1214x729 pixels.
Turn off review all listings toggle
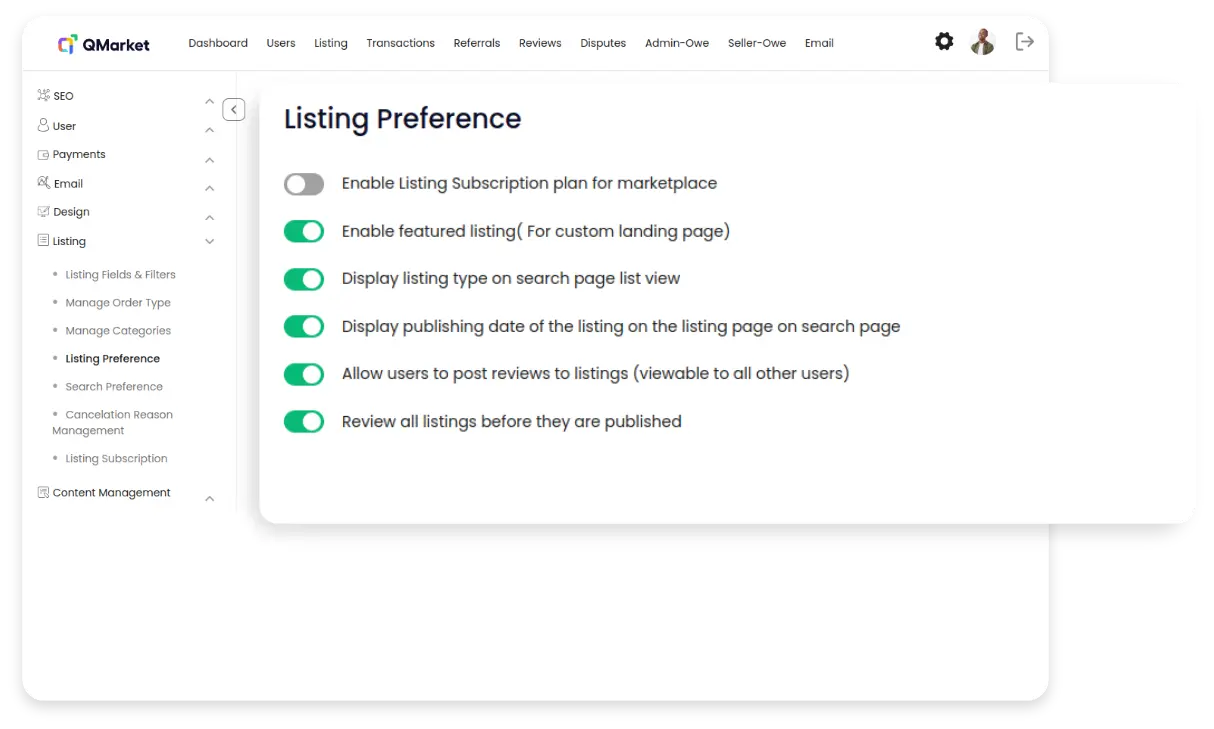(304, 422)
